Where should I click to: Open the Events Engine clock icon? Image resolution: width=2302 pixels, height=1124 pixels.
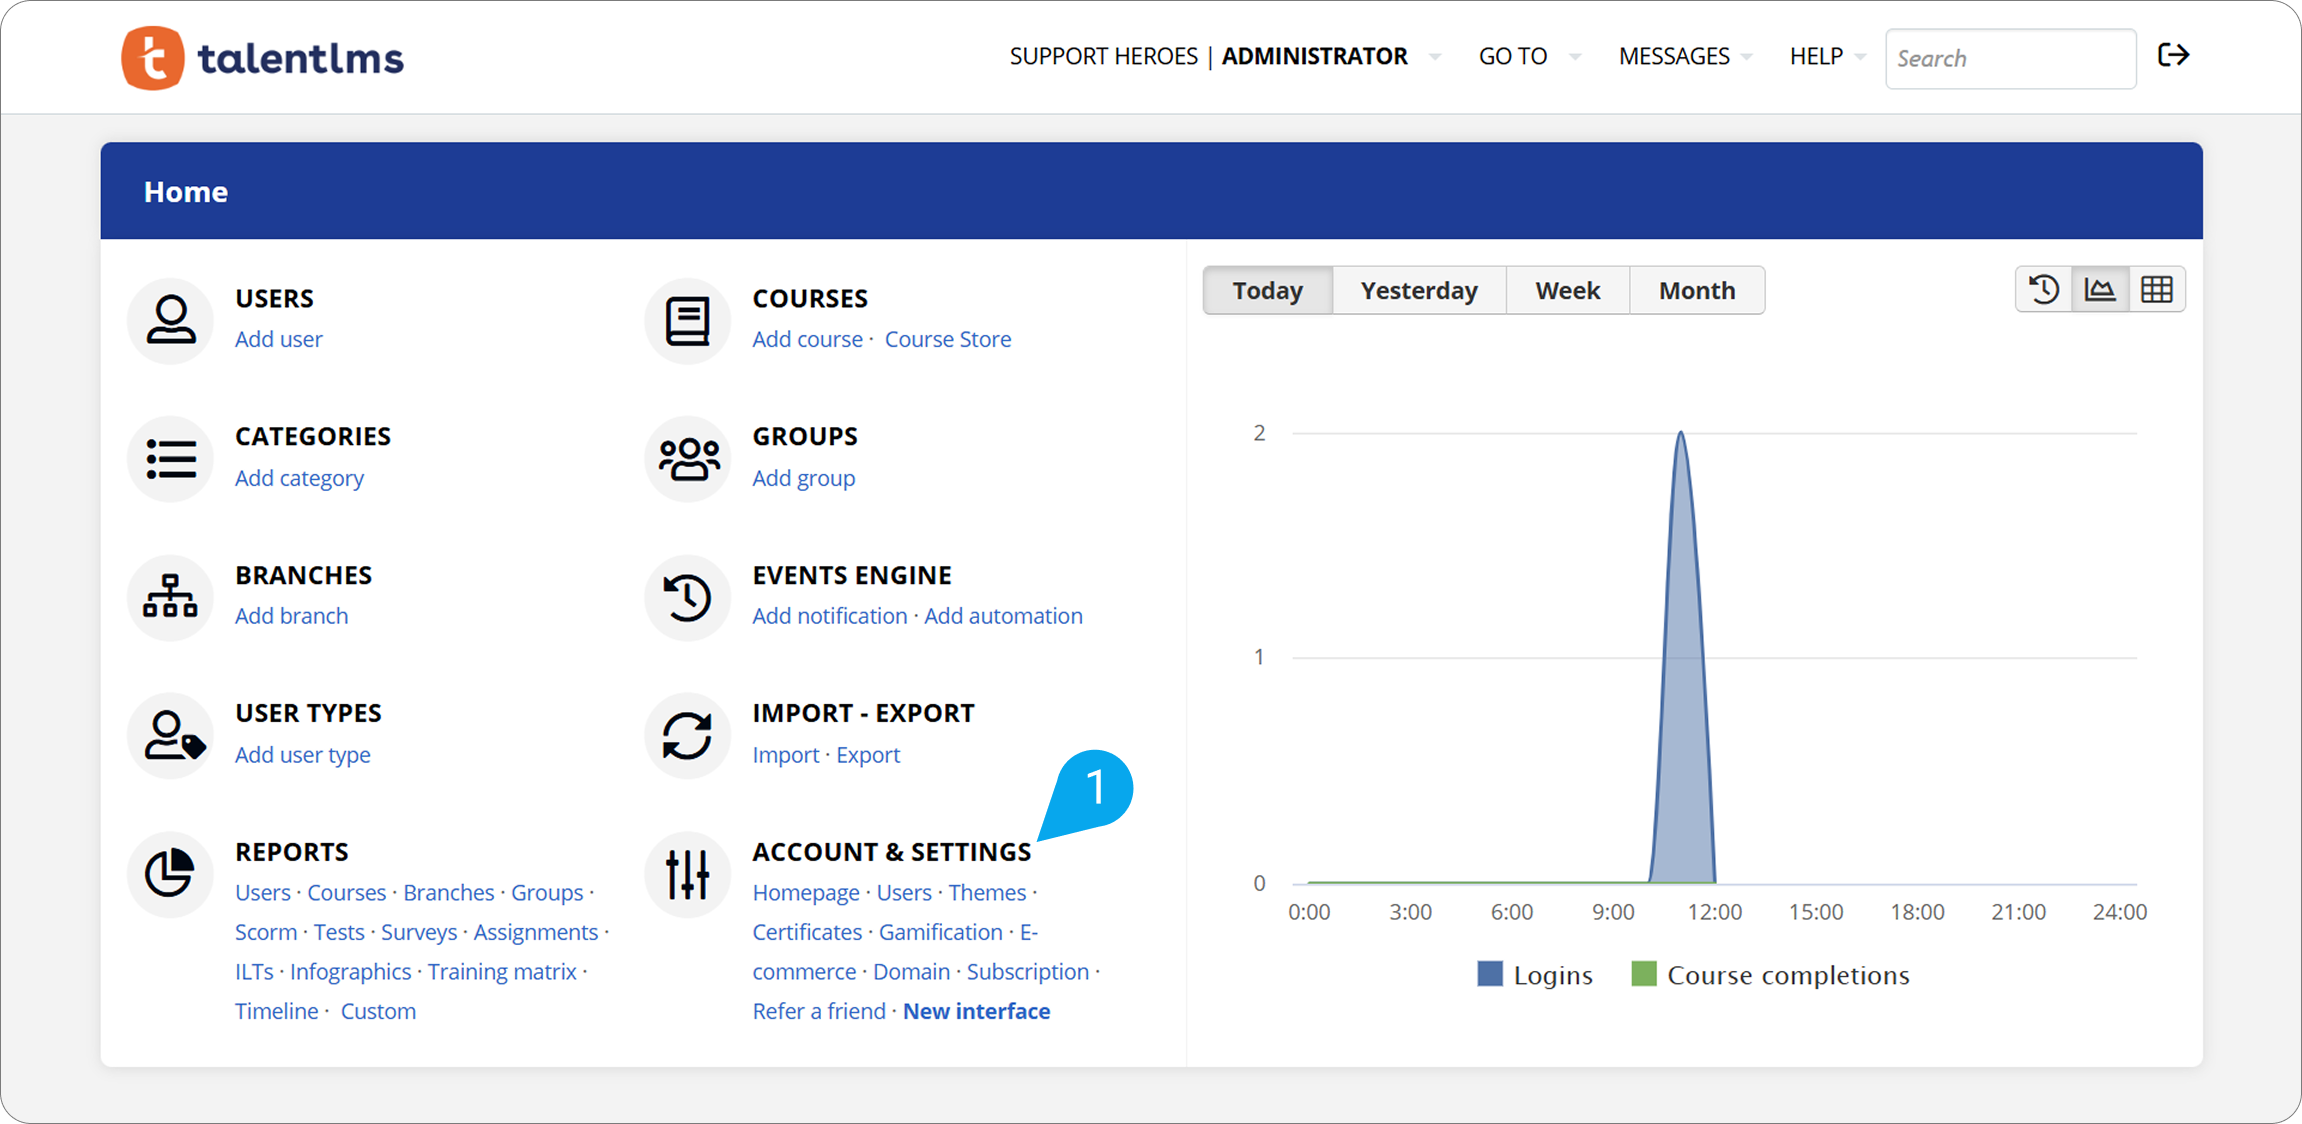tap(688, 597)
